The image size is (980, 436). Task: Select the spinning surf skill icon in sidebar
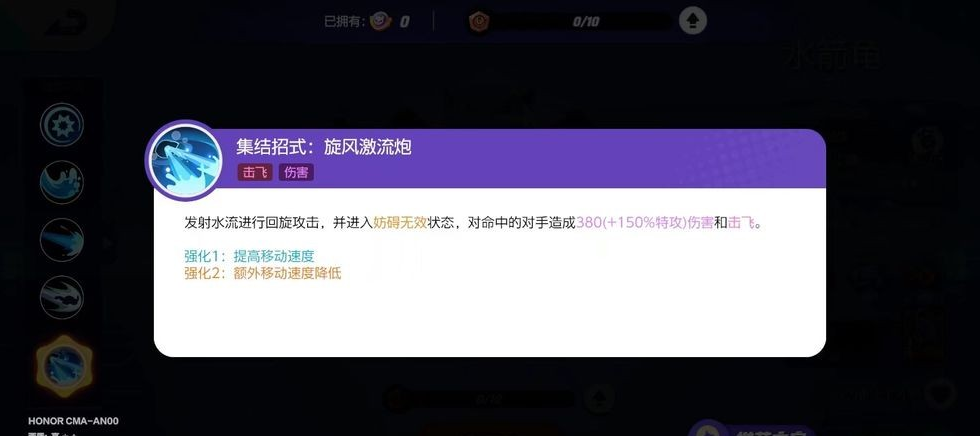(x=62, y=297)
